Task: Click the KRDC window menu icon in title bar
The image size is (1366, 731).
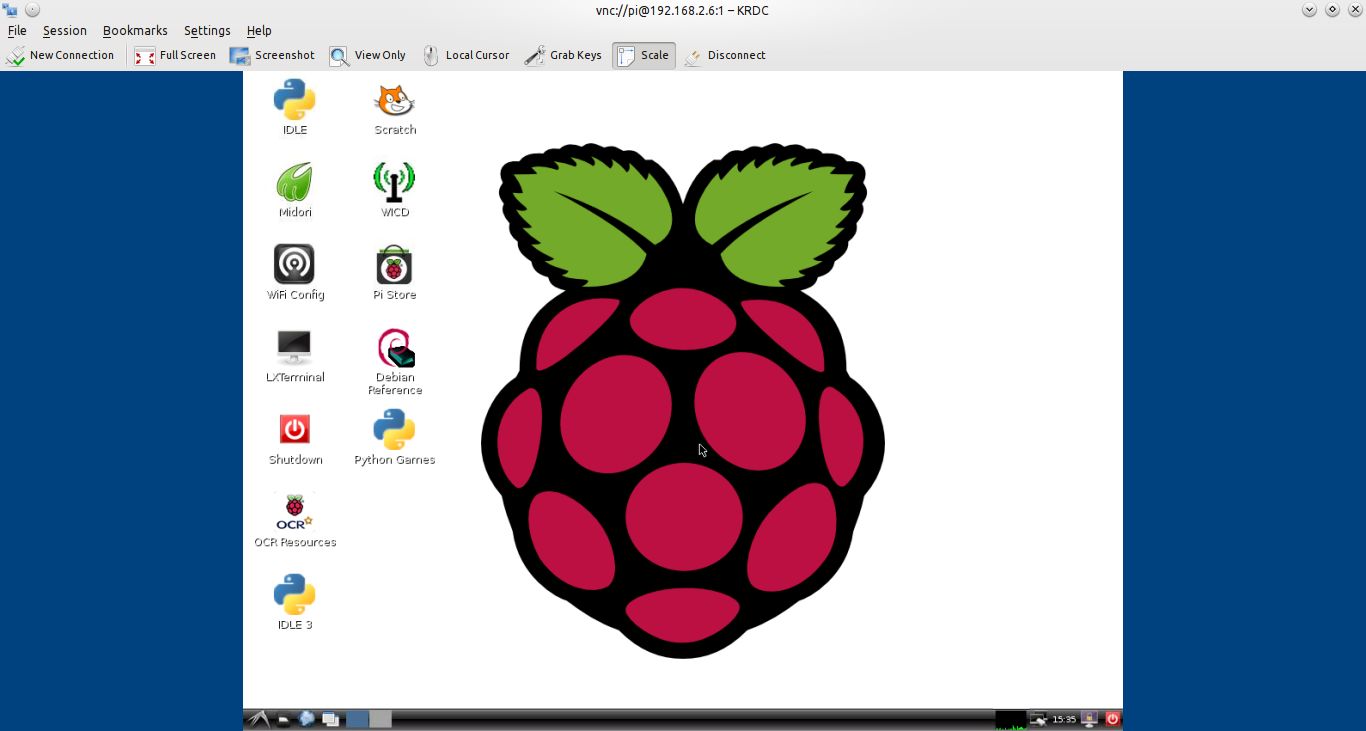Action: (x=10, y=10)
